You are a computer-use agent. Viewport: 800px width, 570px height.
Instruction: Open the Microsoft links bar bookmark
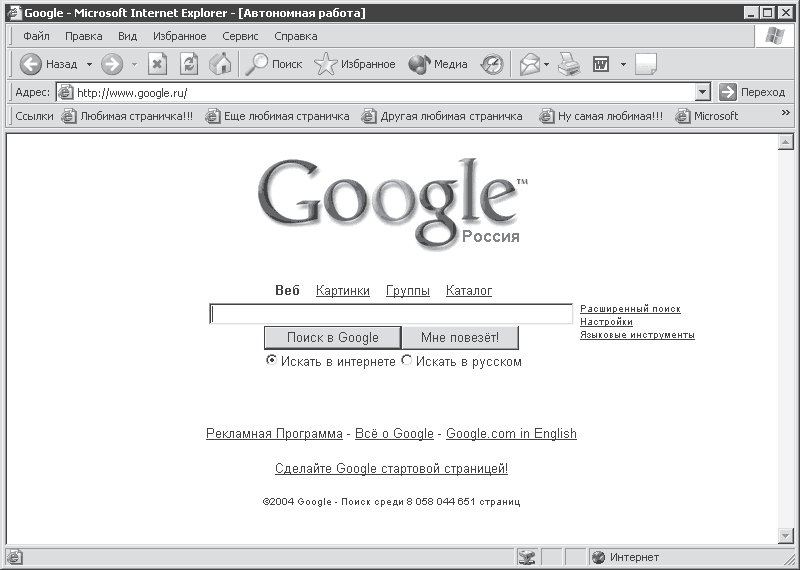706,116
